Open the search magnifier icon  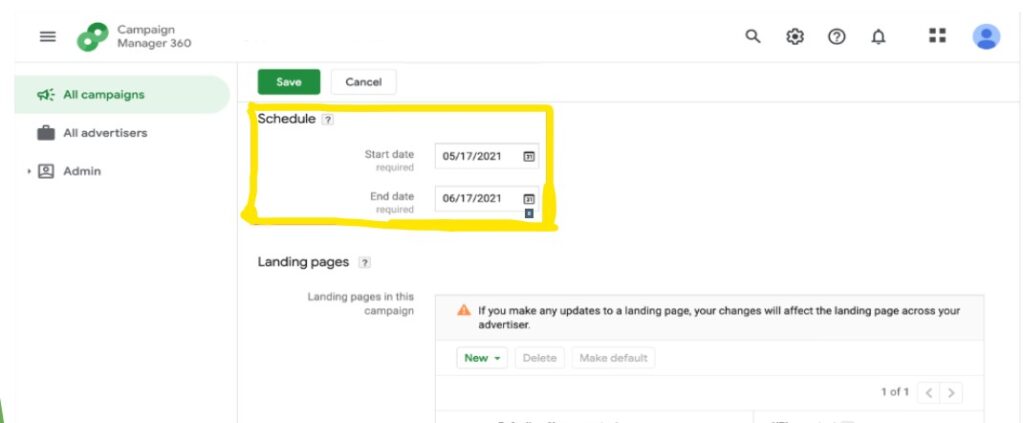pos(753,37)
